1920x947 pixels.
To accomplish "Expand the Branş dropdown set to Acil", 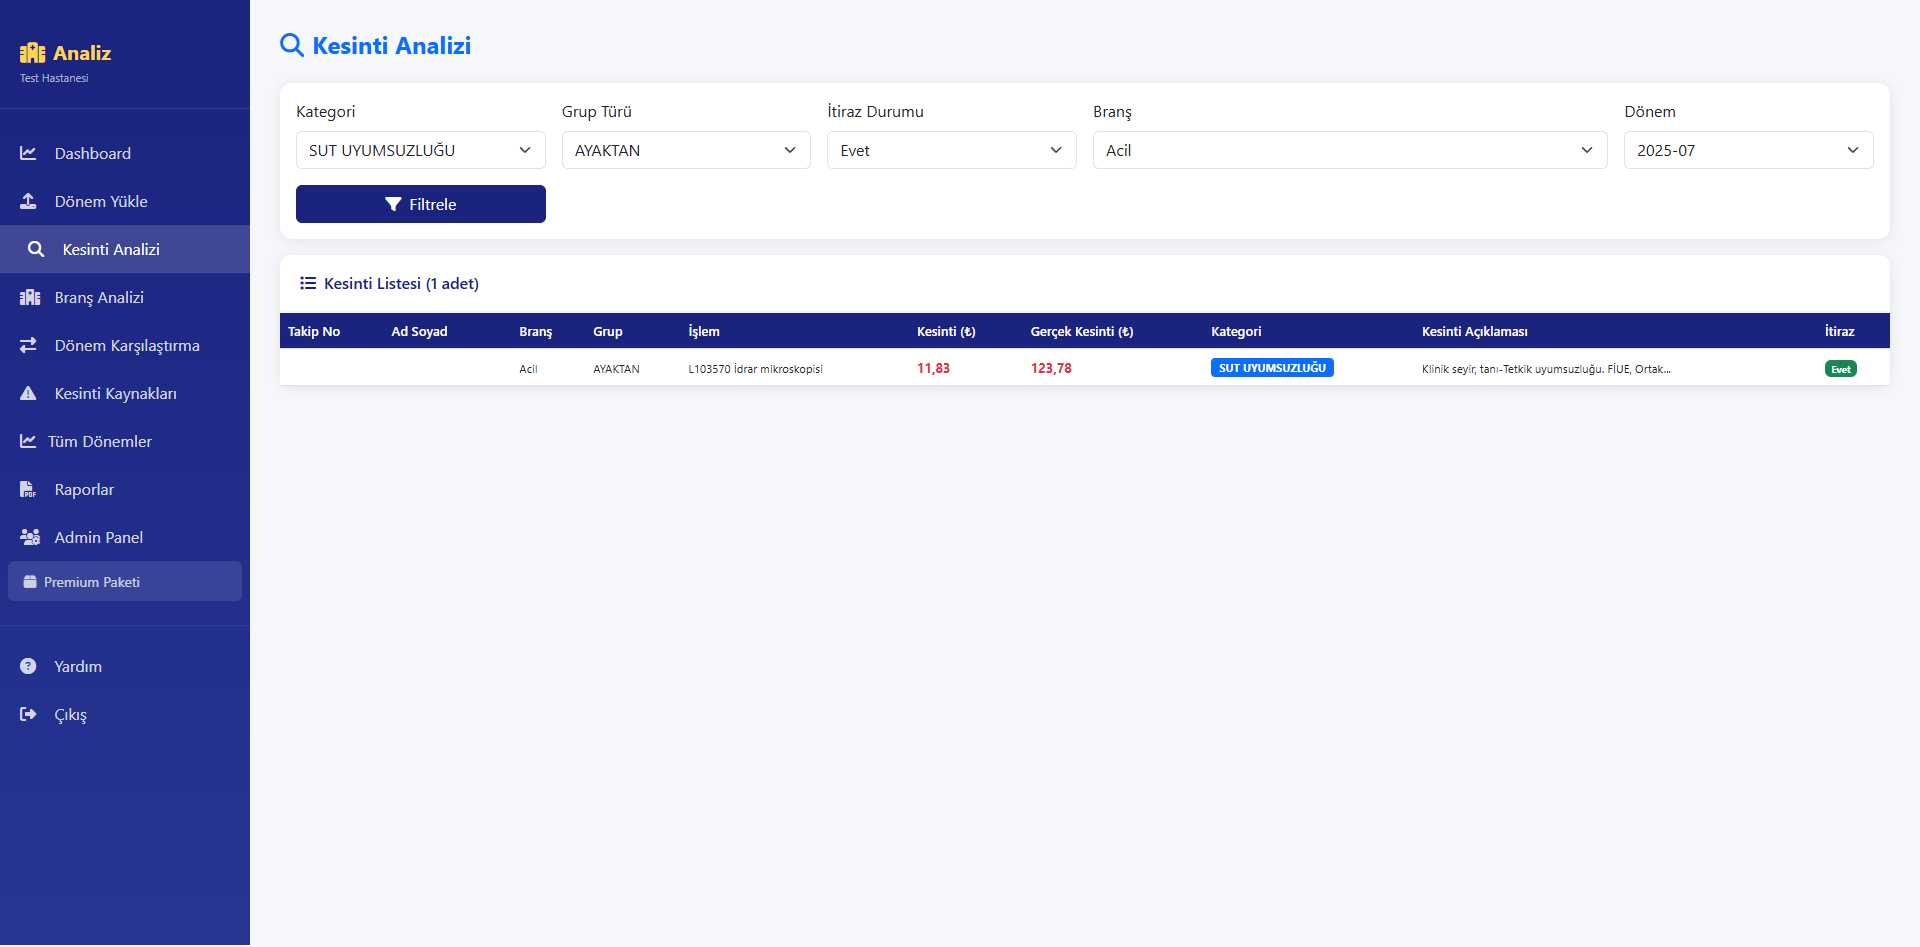I will [1349, 150].
